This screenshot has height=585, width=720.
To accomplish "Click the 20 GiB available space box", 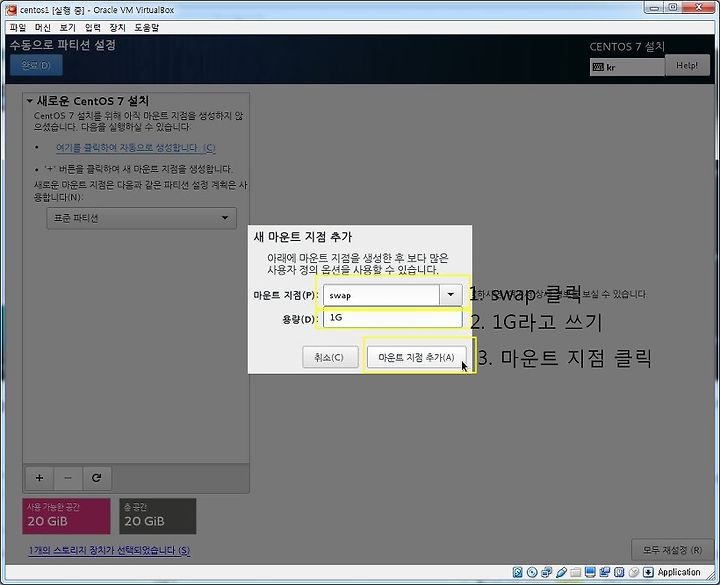I will 66,516.
